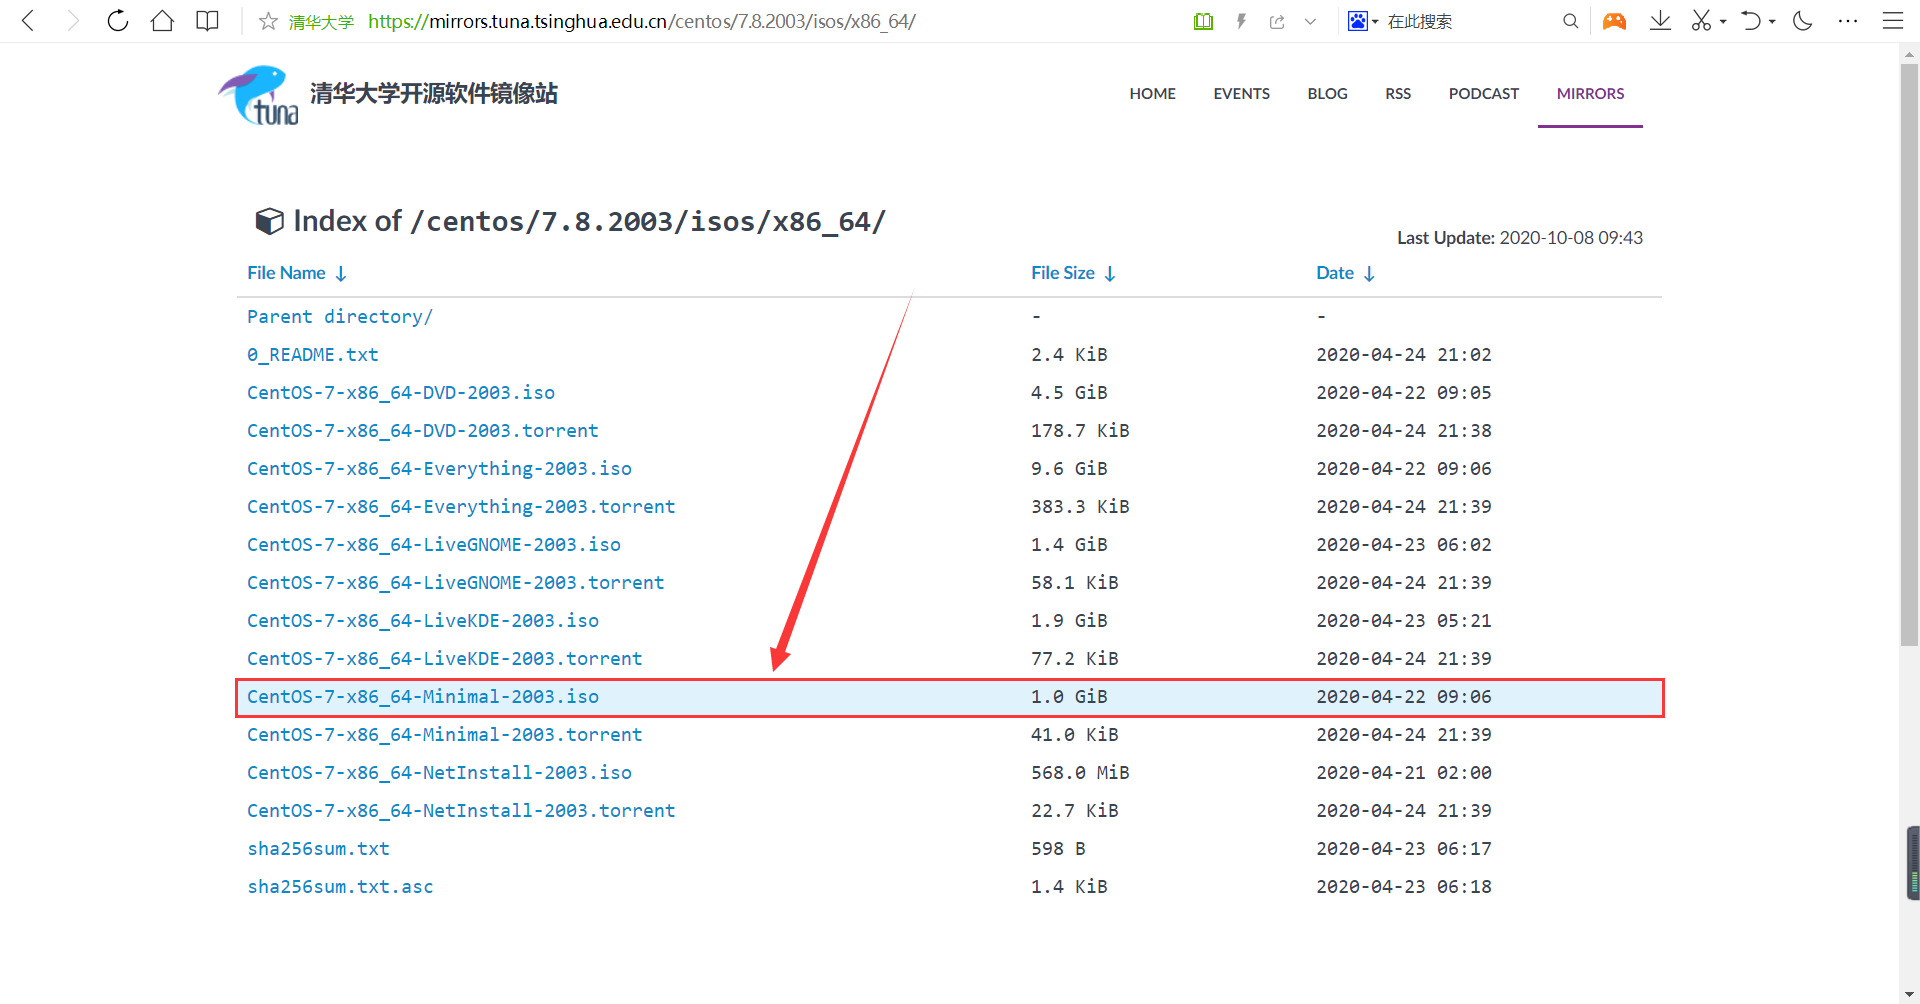Click the File Name sort arrow icon

341,274
